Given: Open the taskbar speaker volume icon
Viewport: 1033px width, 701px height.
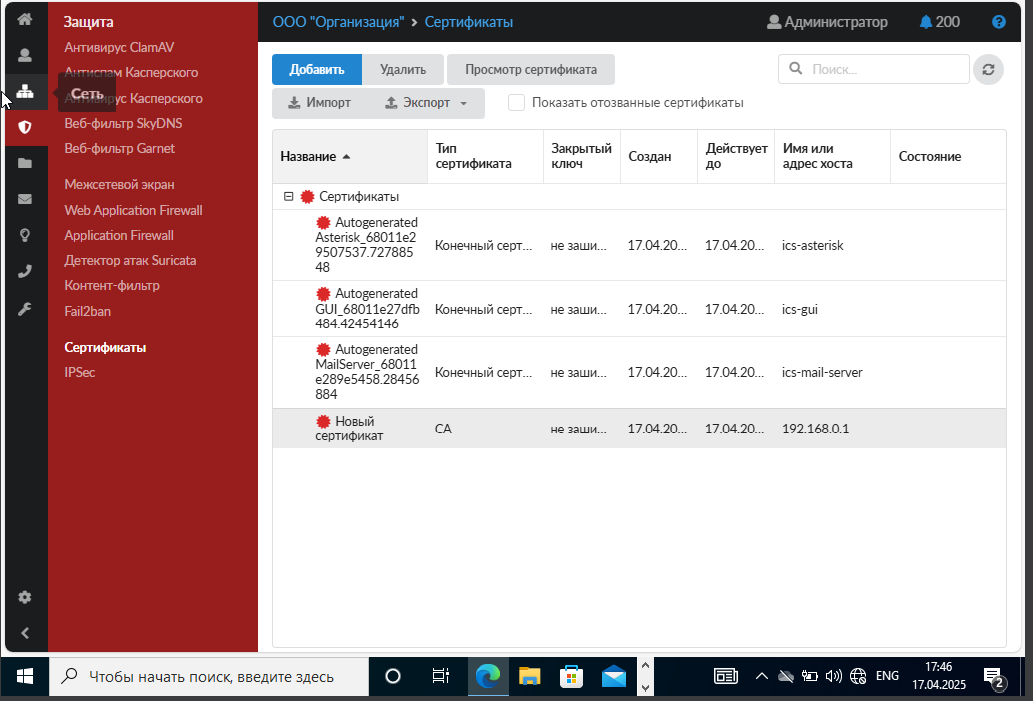Looking at the screenshot, I should pyautogui.click(x=833, y=675).
